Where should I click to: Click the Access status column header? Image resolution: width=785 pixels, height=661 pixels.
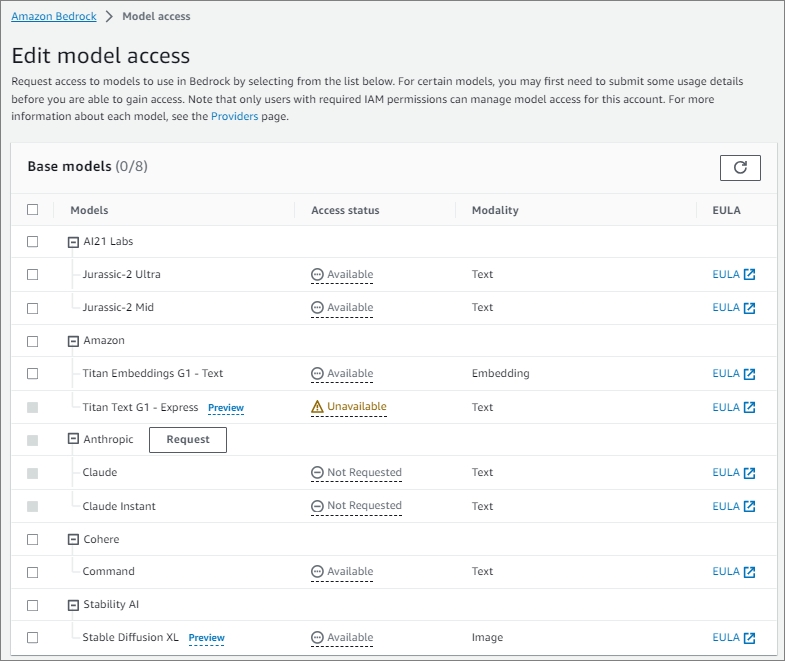[345, 210]
